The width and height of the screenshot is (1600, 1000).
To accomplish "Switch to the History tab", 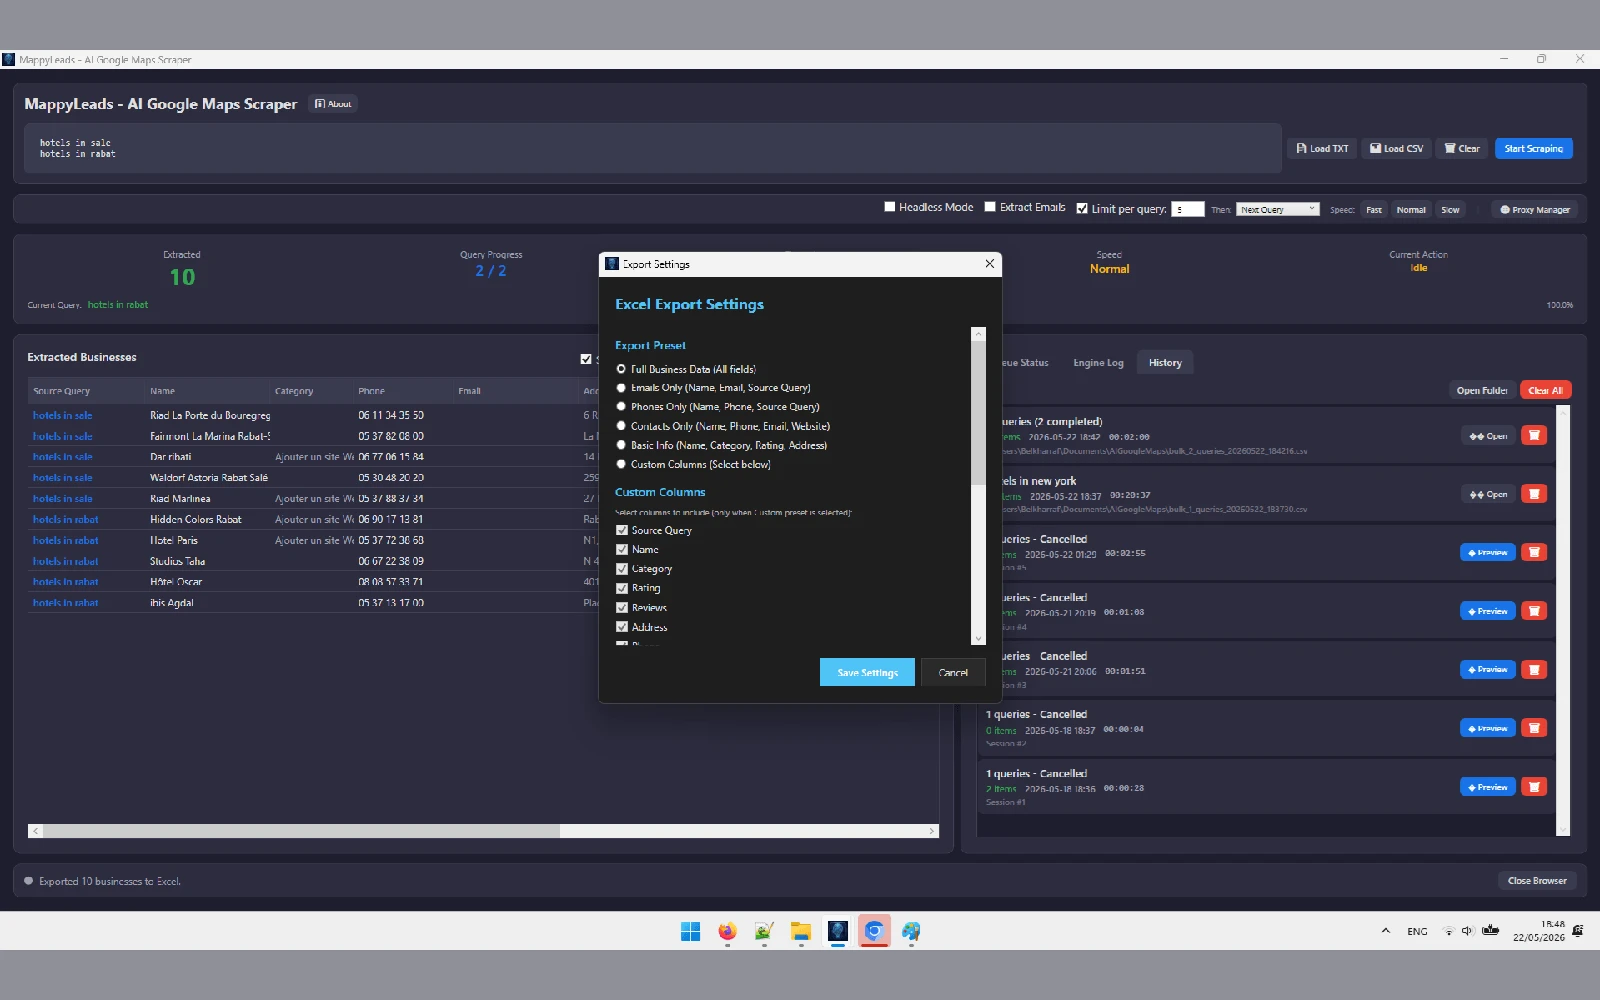I will point(1165,363).
